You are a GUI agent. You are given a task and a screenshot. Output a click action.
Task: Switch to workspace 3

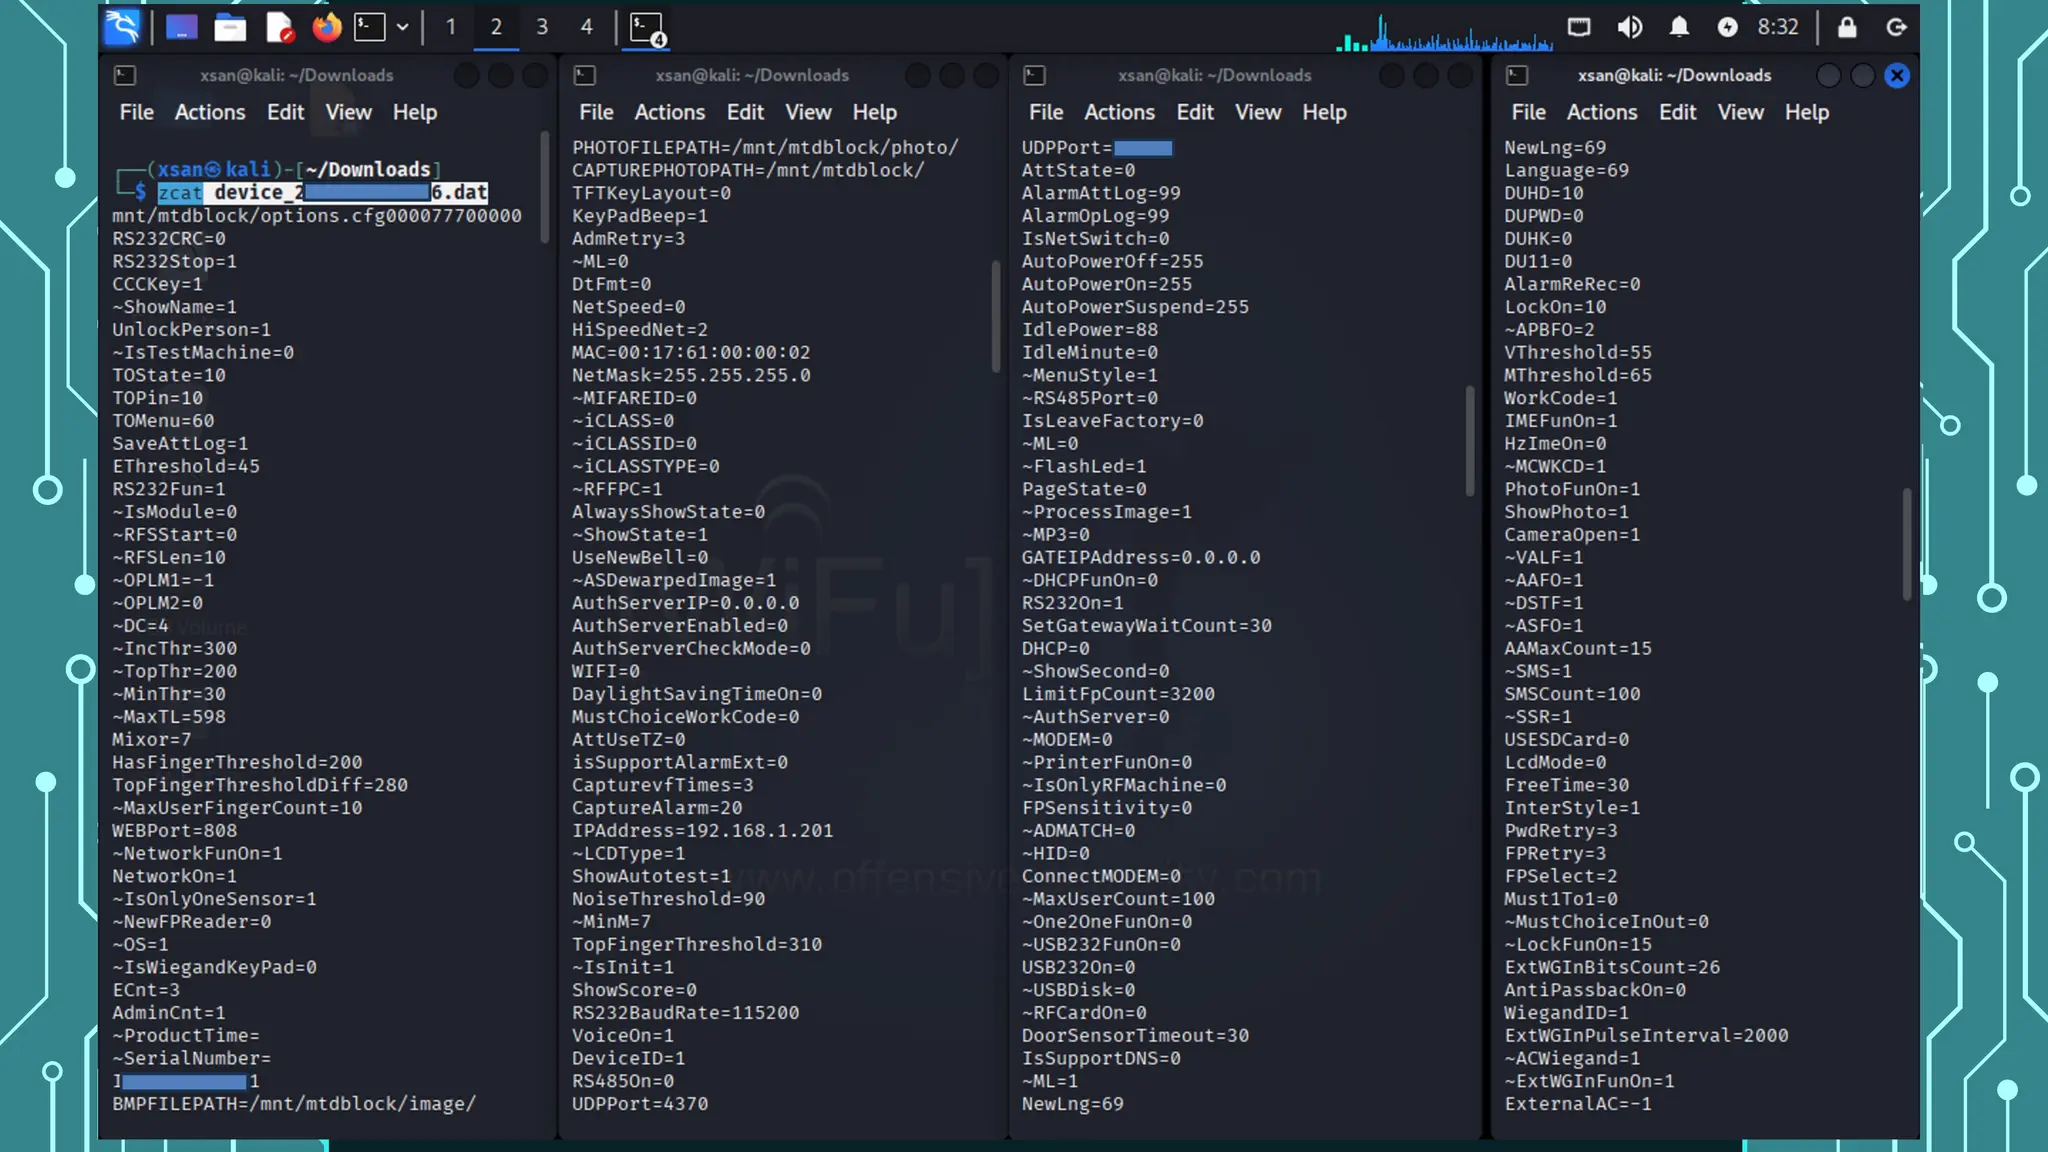click(542, 27)
